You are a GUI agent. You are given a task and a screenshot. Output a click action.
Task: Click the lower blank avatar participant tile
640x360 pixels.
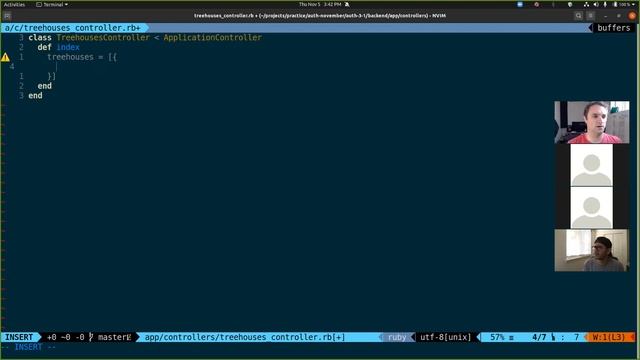click(x=591, y=207)
